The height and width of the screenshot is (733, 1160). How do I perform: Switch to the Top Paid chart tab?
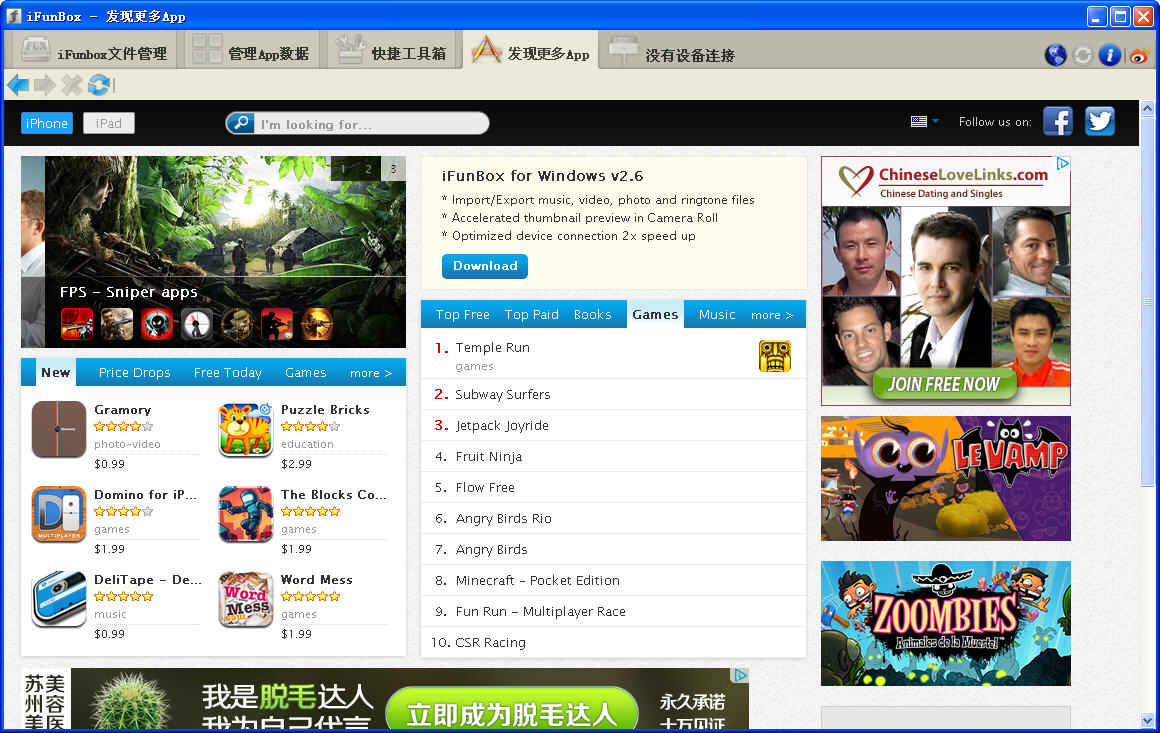(531, 314)
